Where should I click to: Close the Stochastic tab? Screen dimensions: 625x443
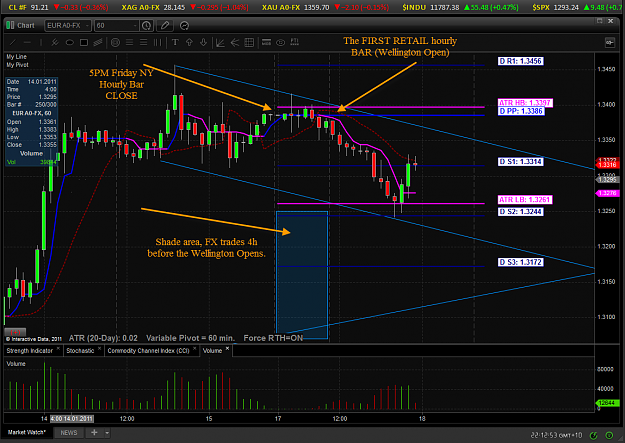(99, 348)
